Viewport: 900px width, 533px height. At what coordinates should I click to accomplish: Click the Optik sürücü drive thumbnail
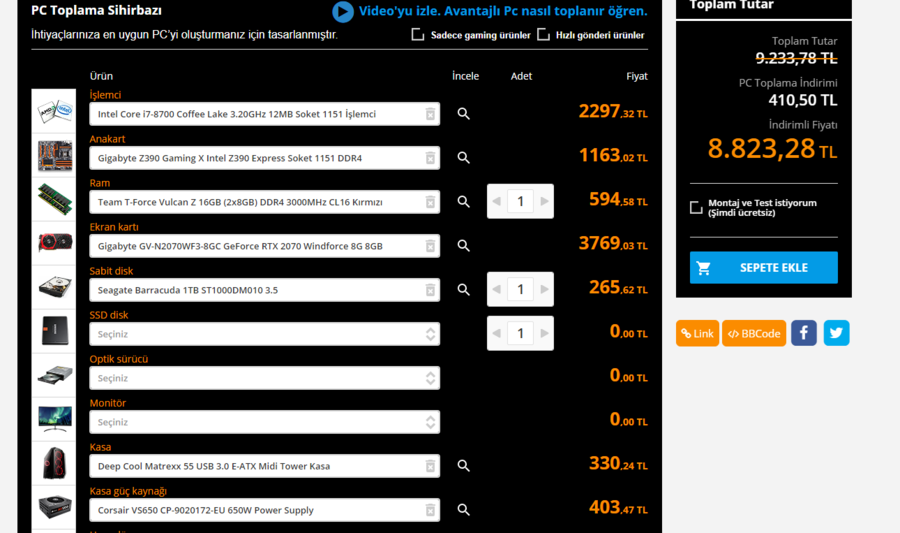[53, 375]
